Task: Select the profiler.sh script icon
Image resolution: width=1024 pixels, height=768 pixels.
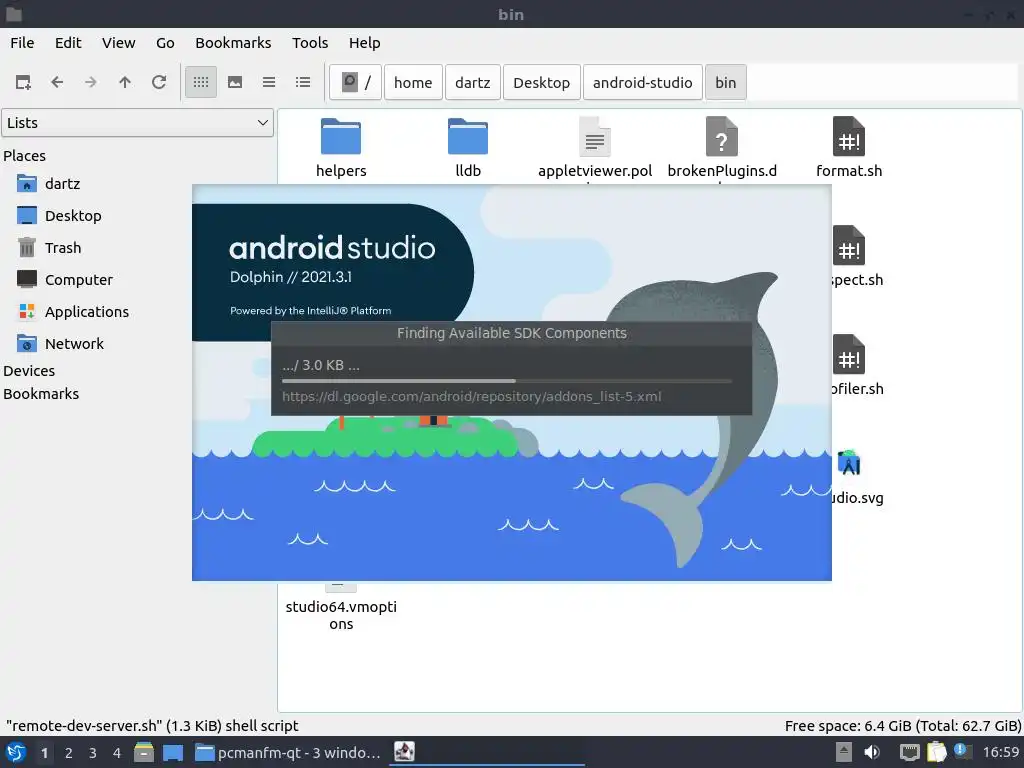Action: coord(849,355)
